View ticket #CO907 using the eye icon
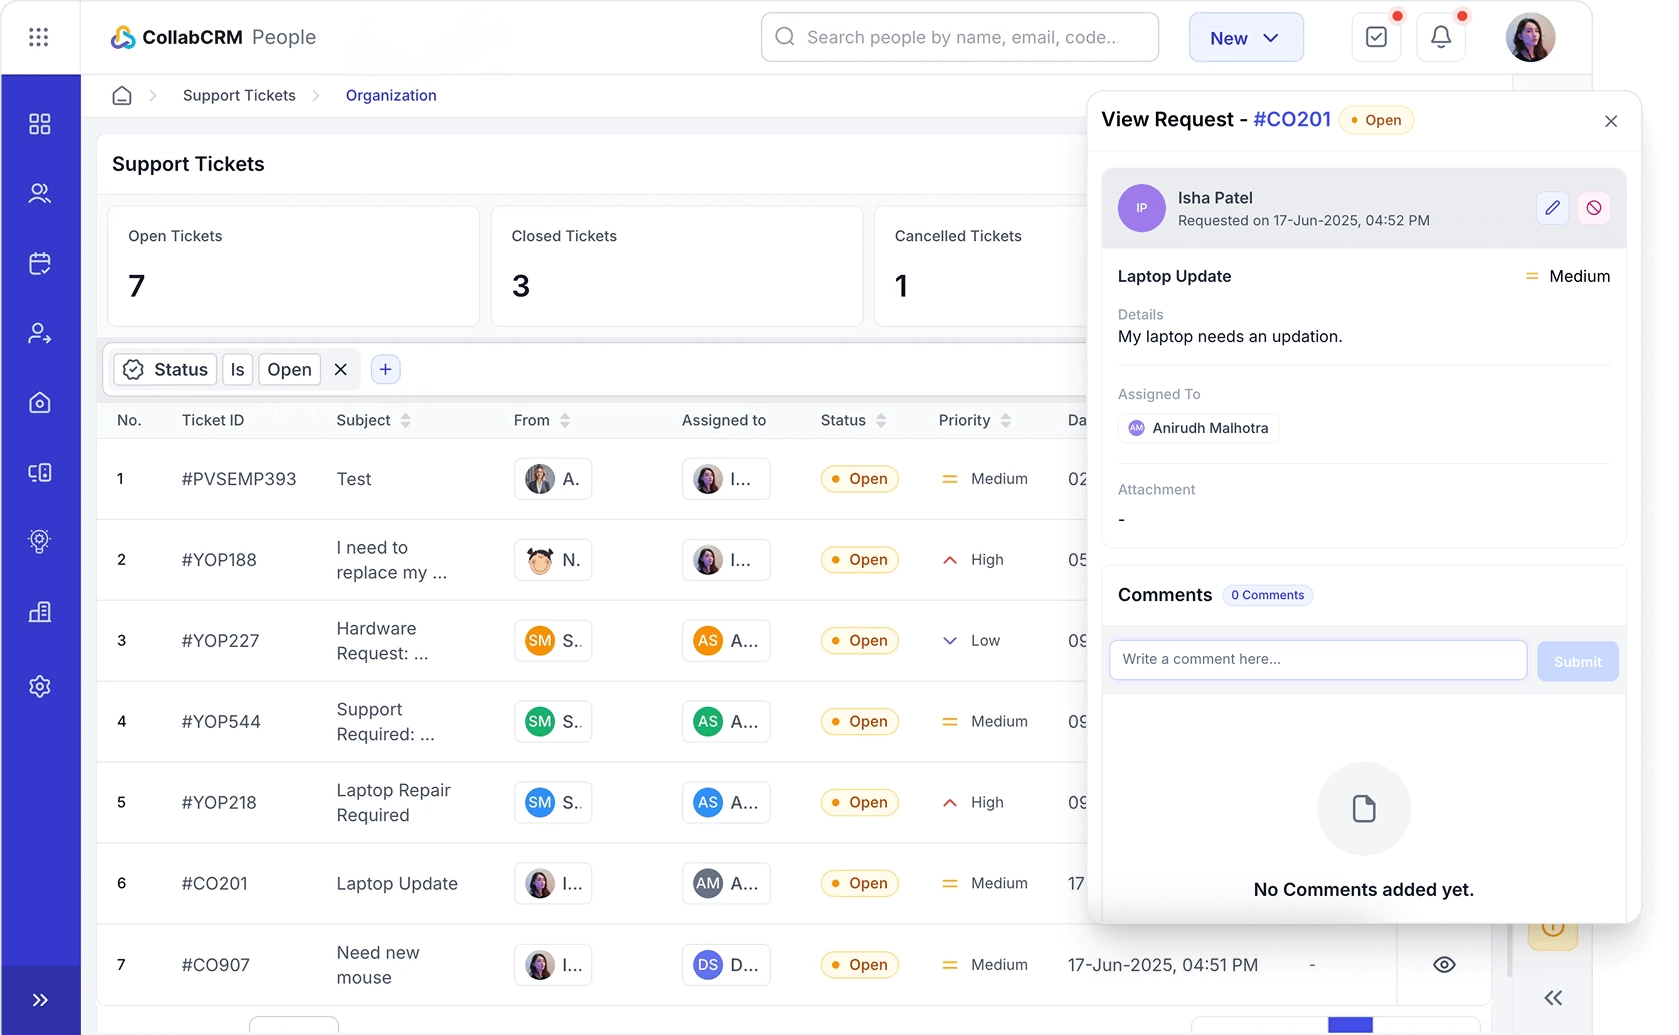Screen dimensions: 1679x1035 tap(1443, 964)
